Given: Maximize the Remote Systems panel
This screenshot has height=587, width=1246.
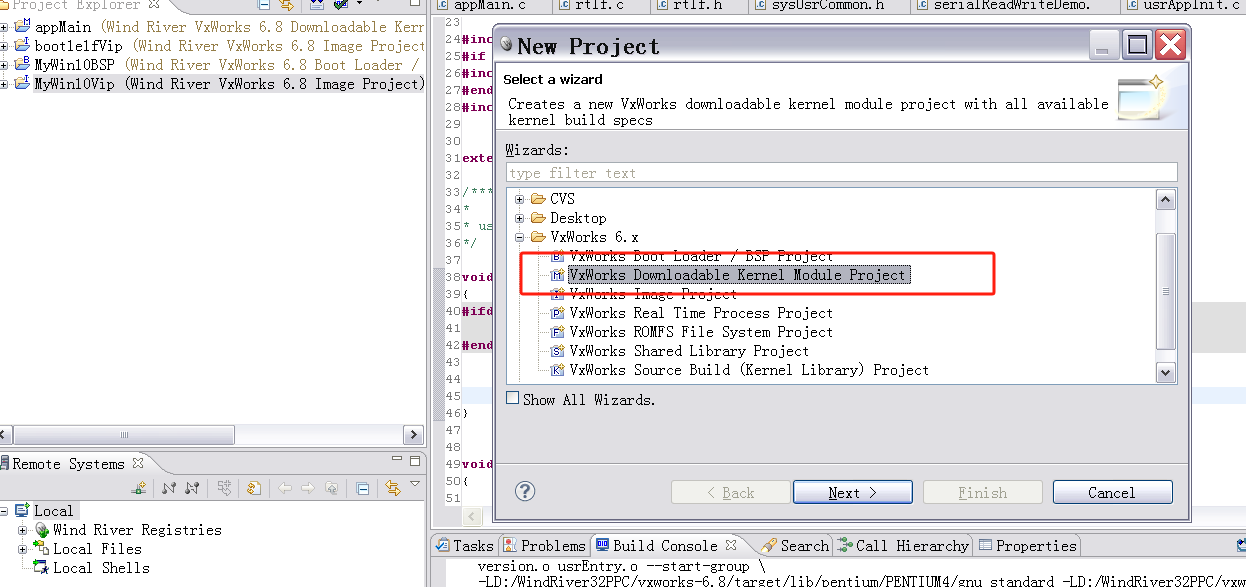Looking at the screenshot, I should [415, 461].
